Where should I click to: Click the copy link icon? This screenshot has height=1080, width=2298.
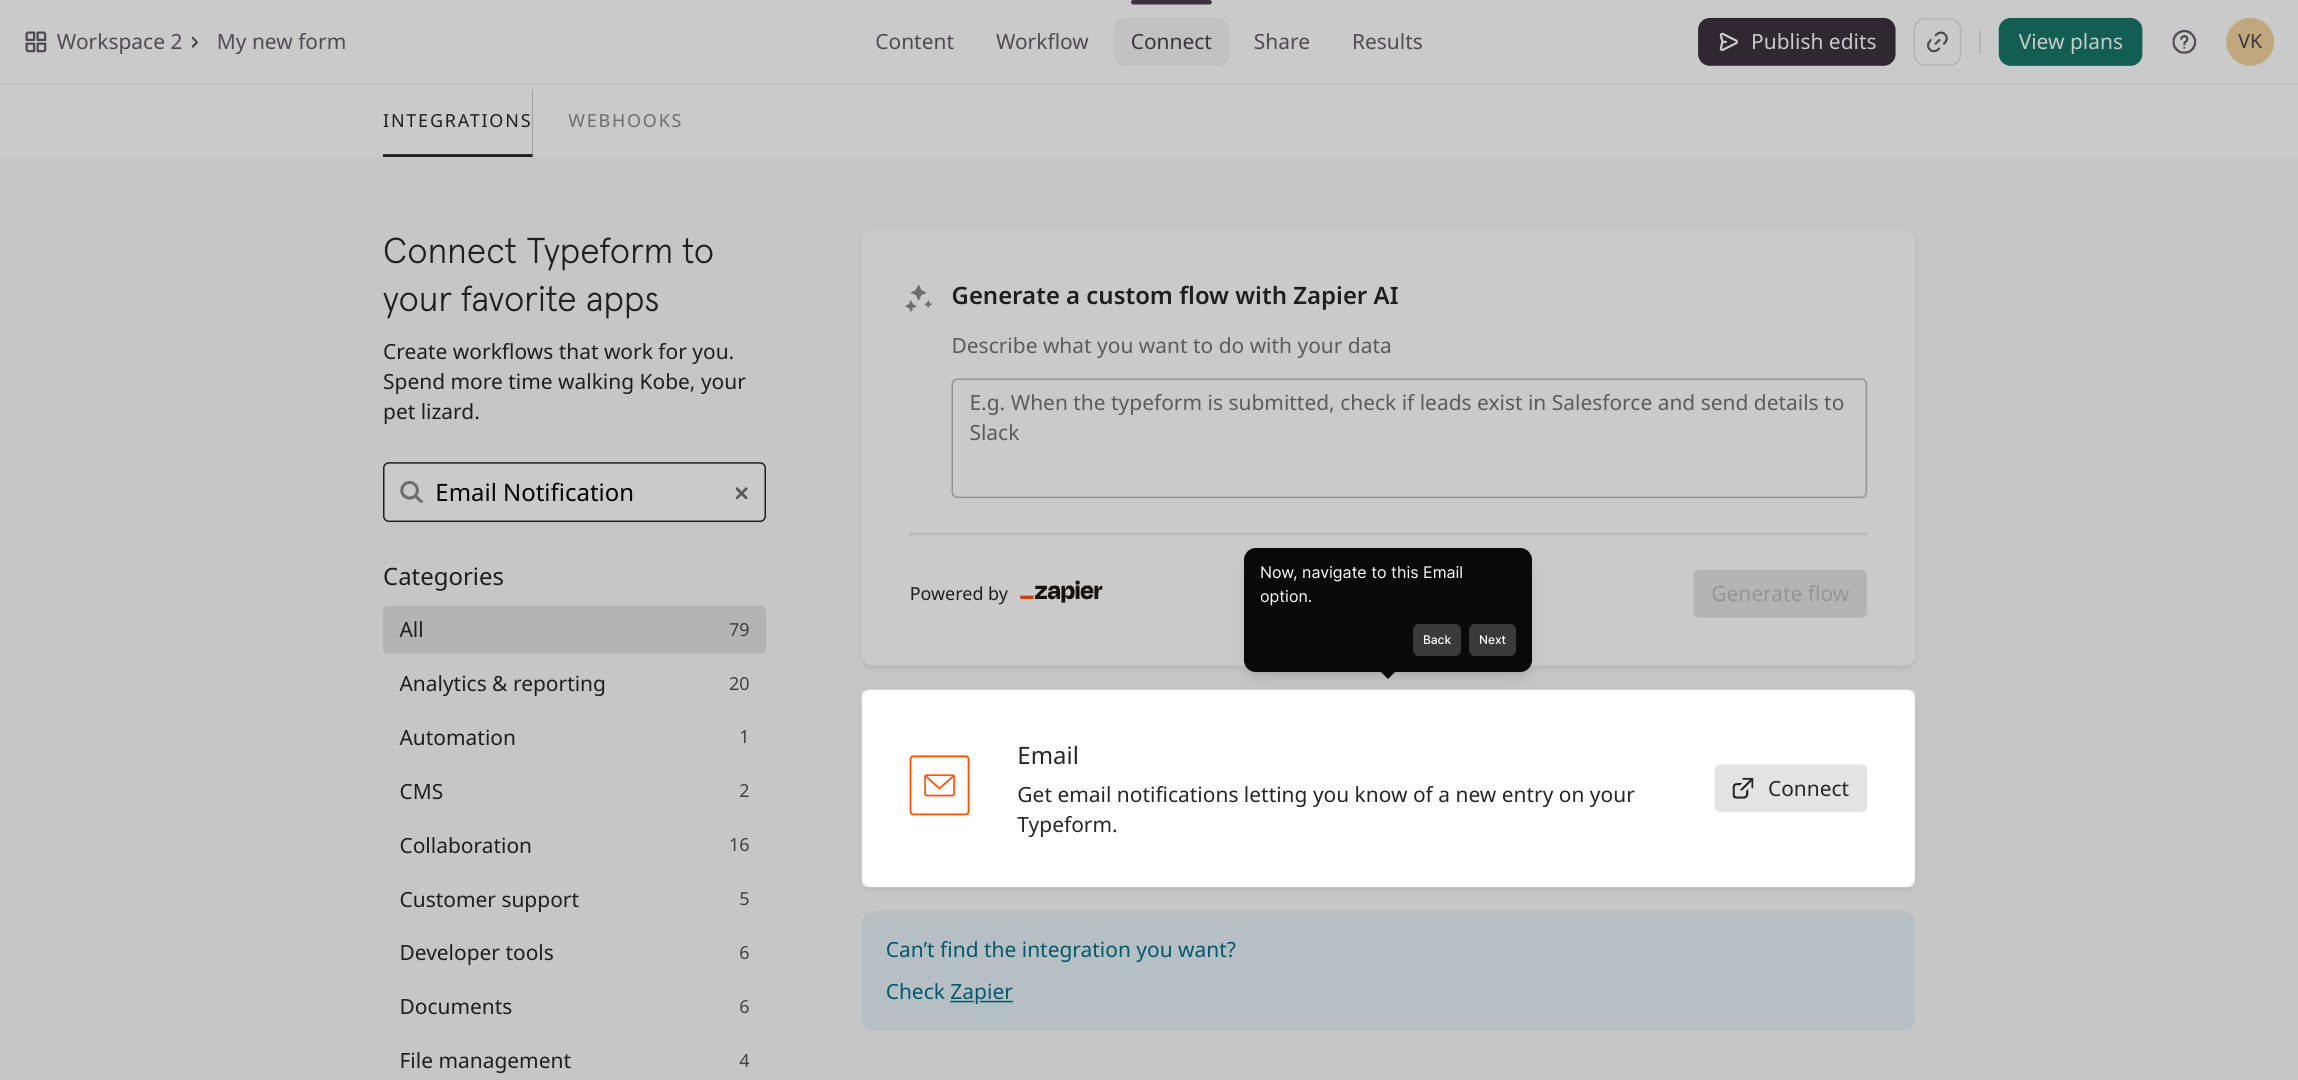click(1937, 42)
